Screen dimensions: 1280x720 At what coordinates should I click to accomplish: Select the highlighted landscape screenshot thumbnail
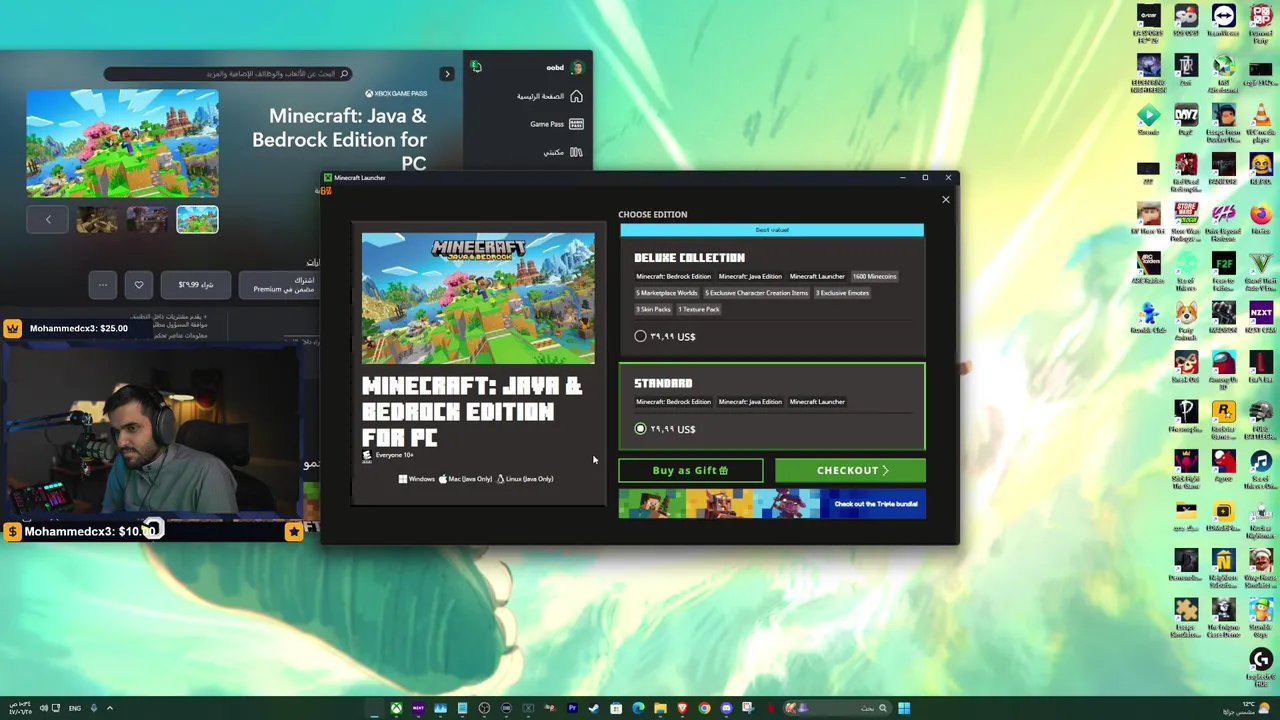click(197, 219)
